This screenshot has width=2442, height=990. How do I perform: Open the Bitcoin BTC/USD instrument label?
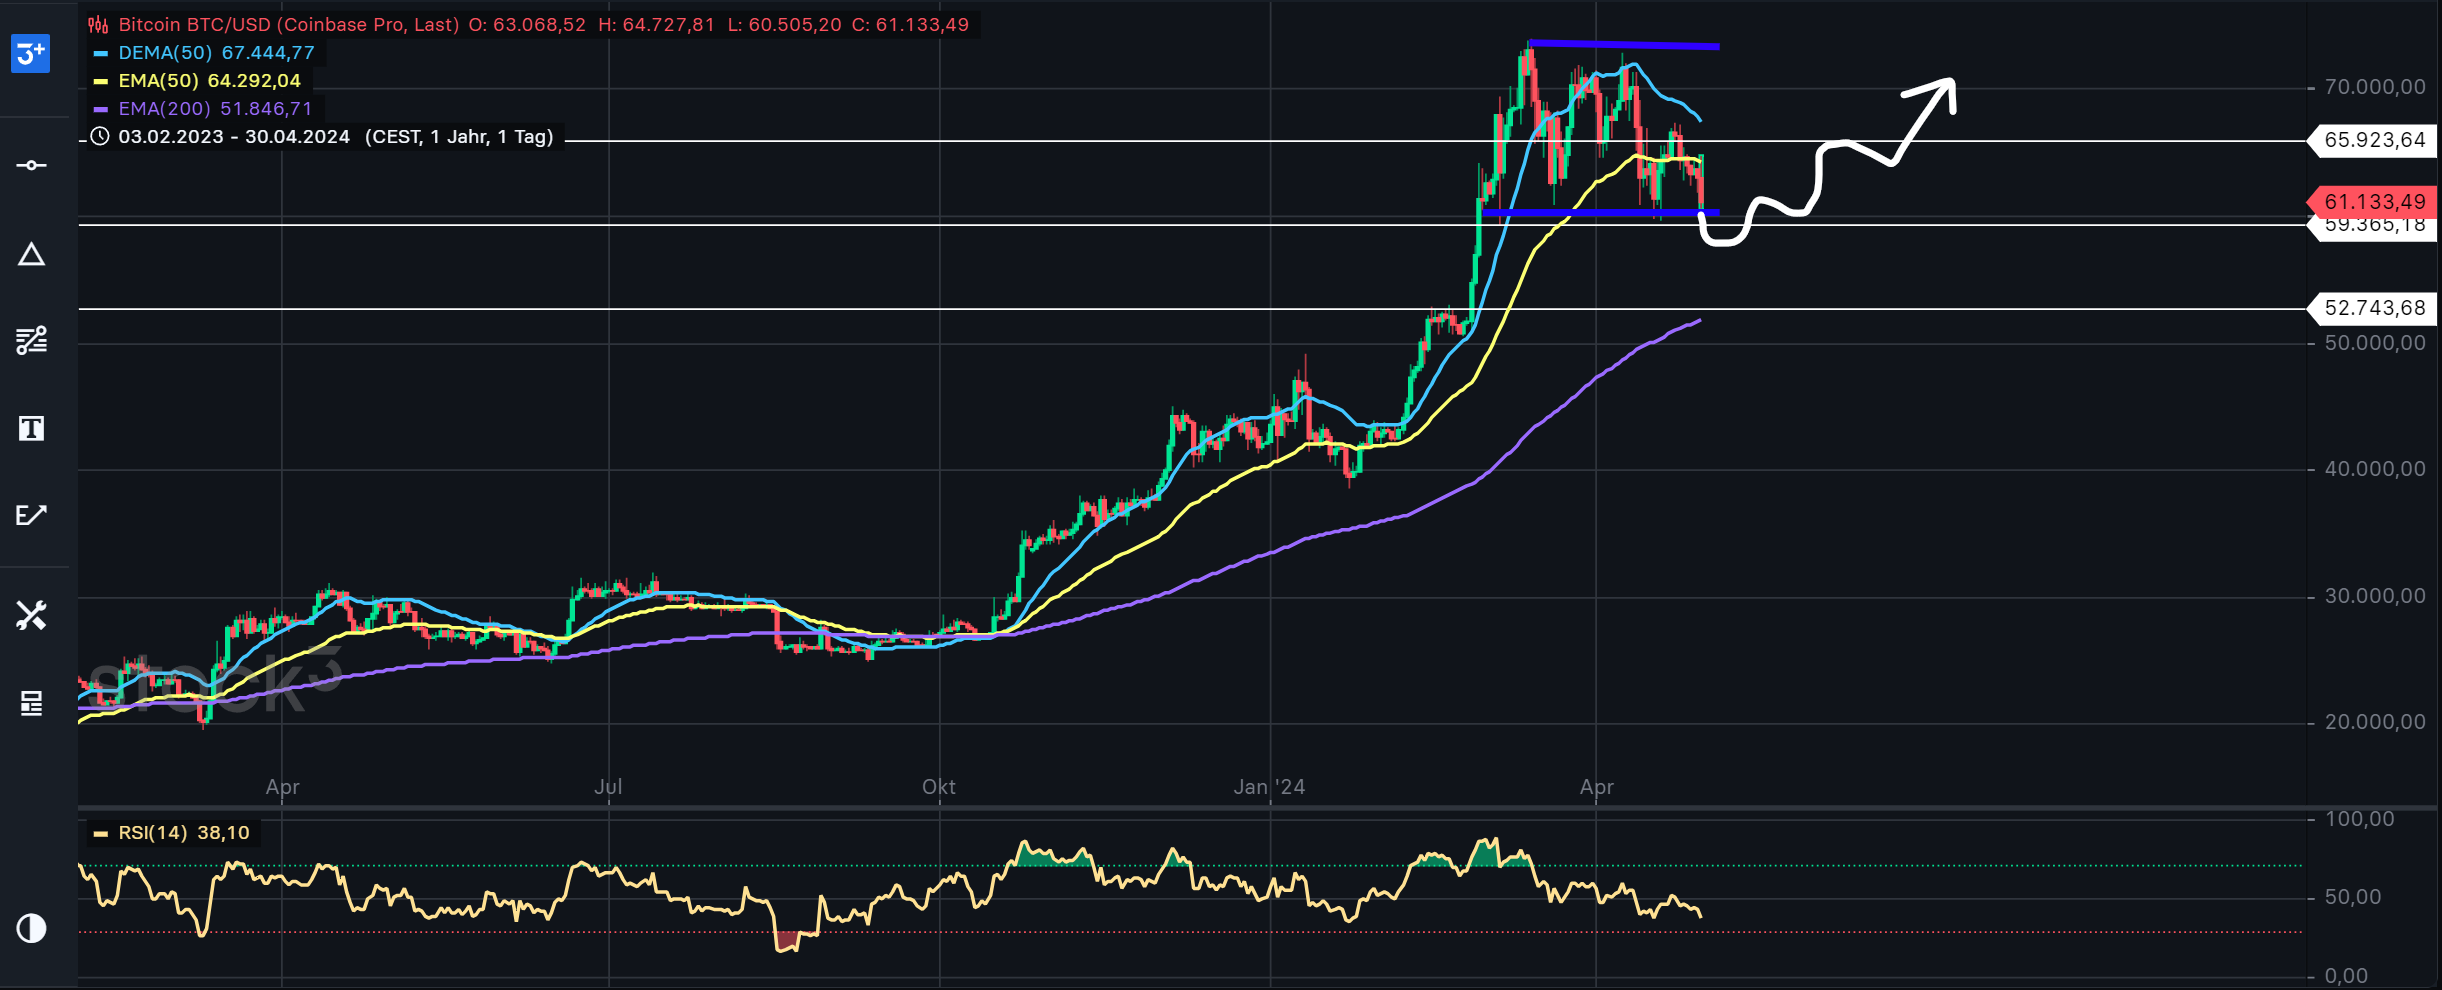pos(288,25)
